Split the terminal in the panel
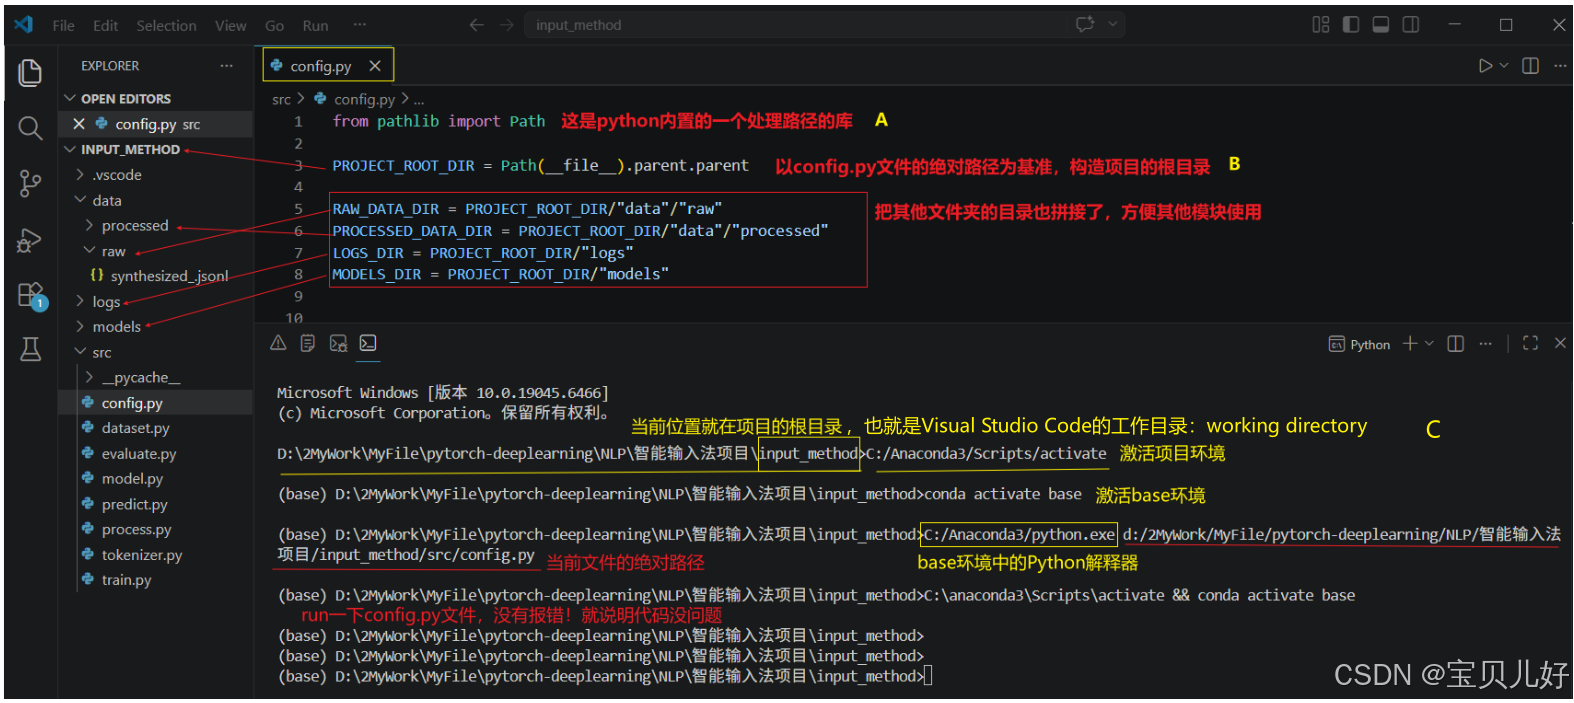Screen dimensions: 1574x703 point(1456,343)
